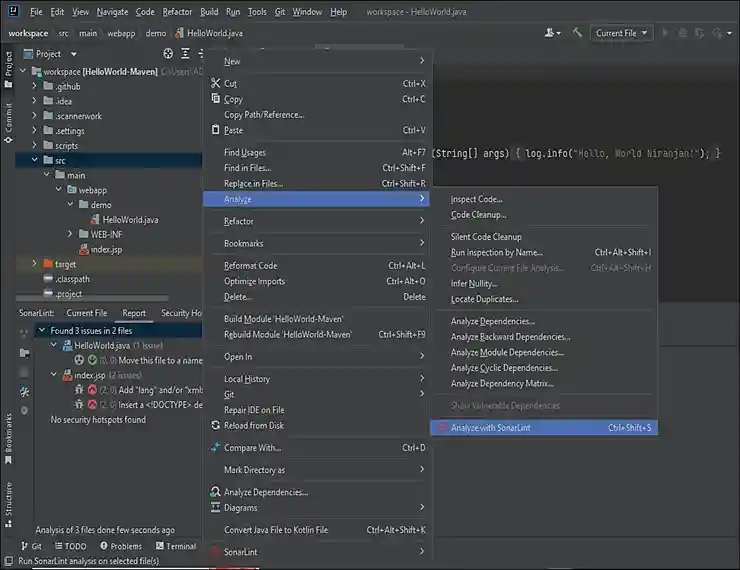
Task: Click the Select Opened File target icon
Action: [168, 54]
